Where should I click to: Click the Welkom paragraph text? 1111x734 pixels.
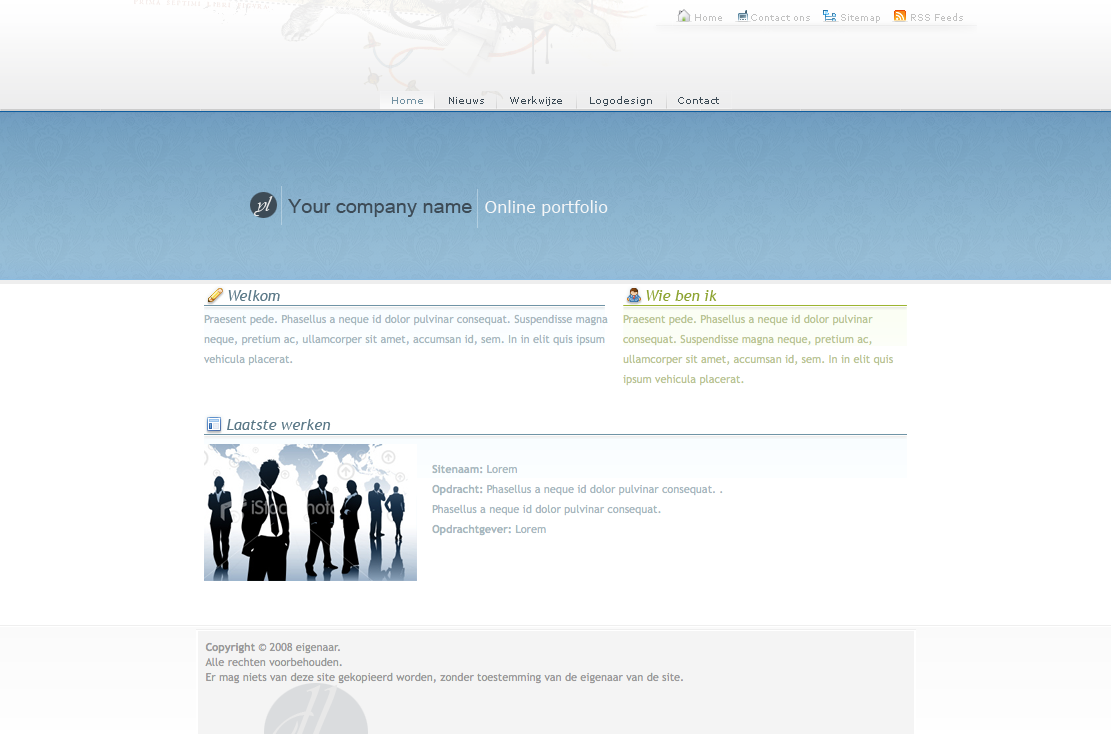[406, 339]
